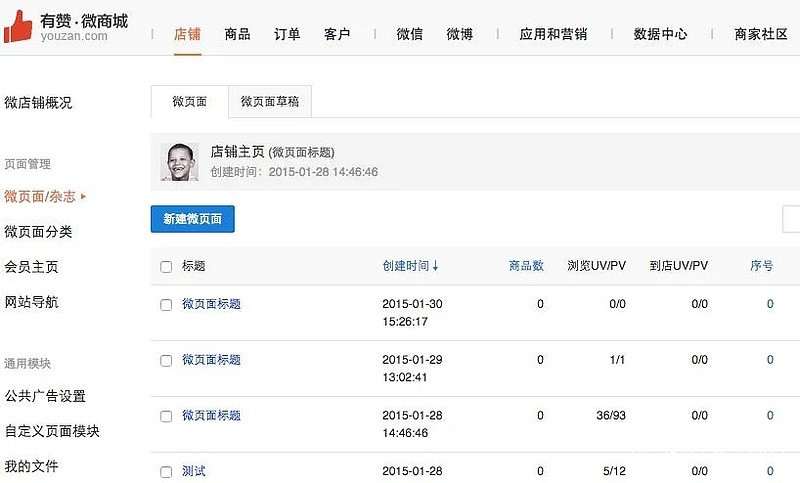
Task: Open 网站导航 in the sidebar
Action: (x=31, y=302)
